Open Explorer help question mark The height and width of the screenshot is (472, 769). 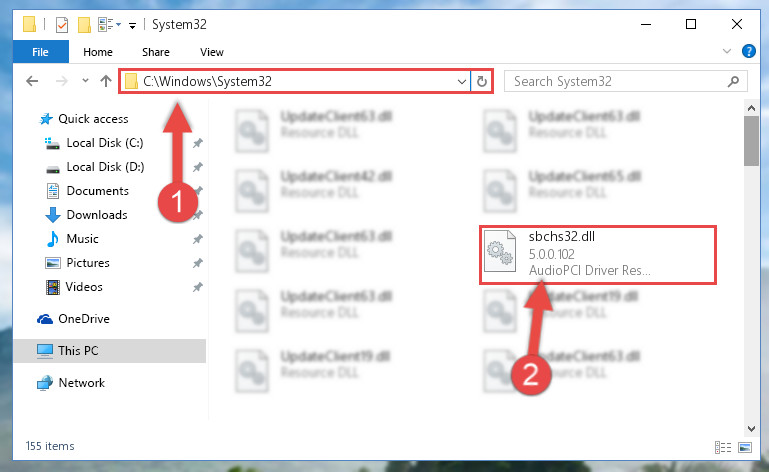pos(748,51)
